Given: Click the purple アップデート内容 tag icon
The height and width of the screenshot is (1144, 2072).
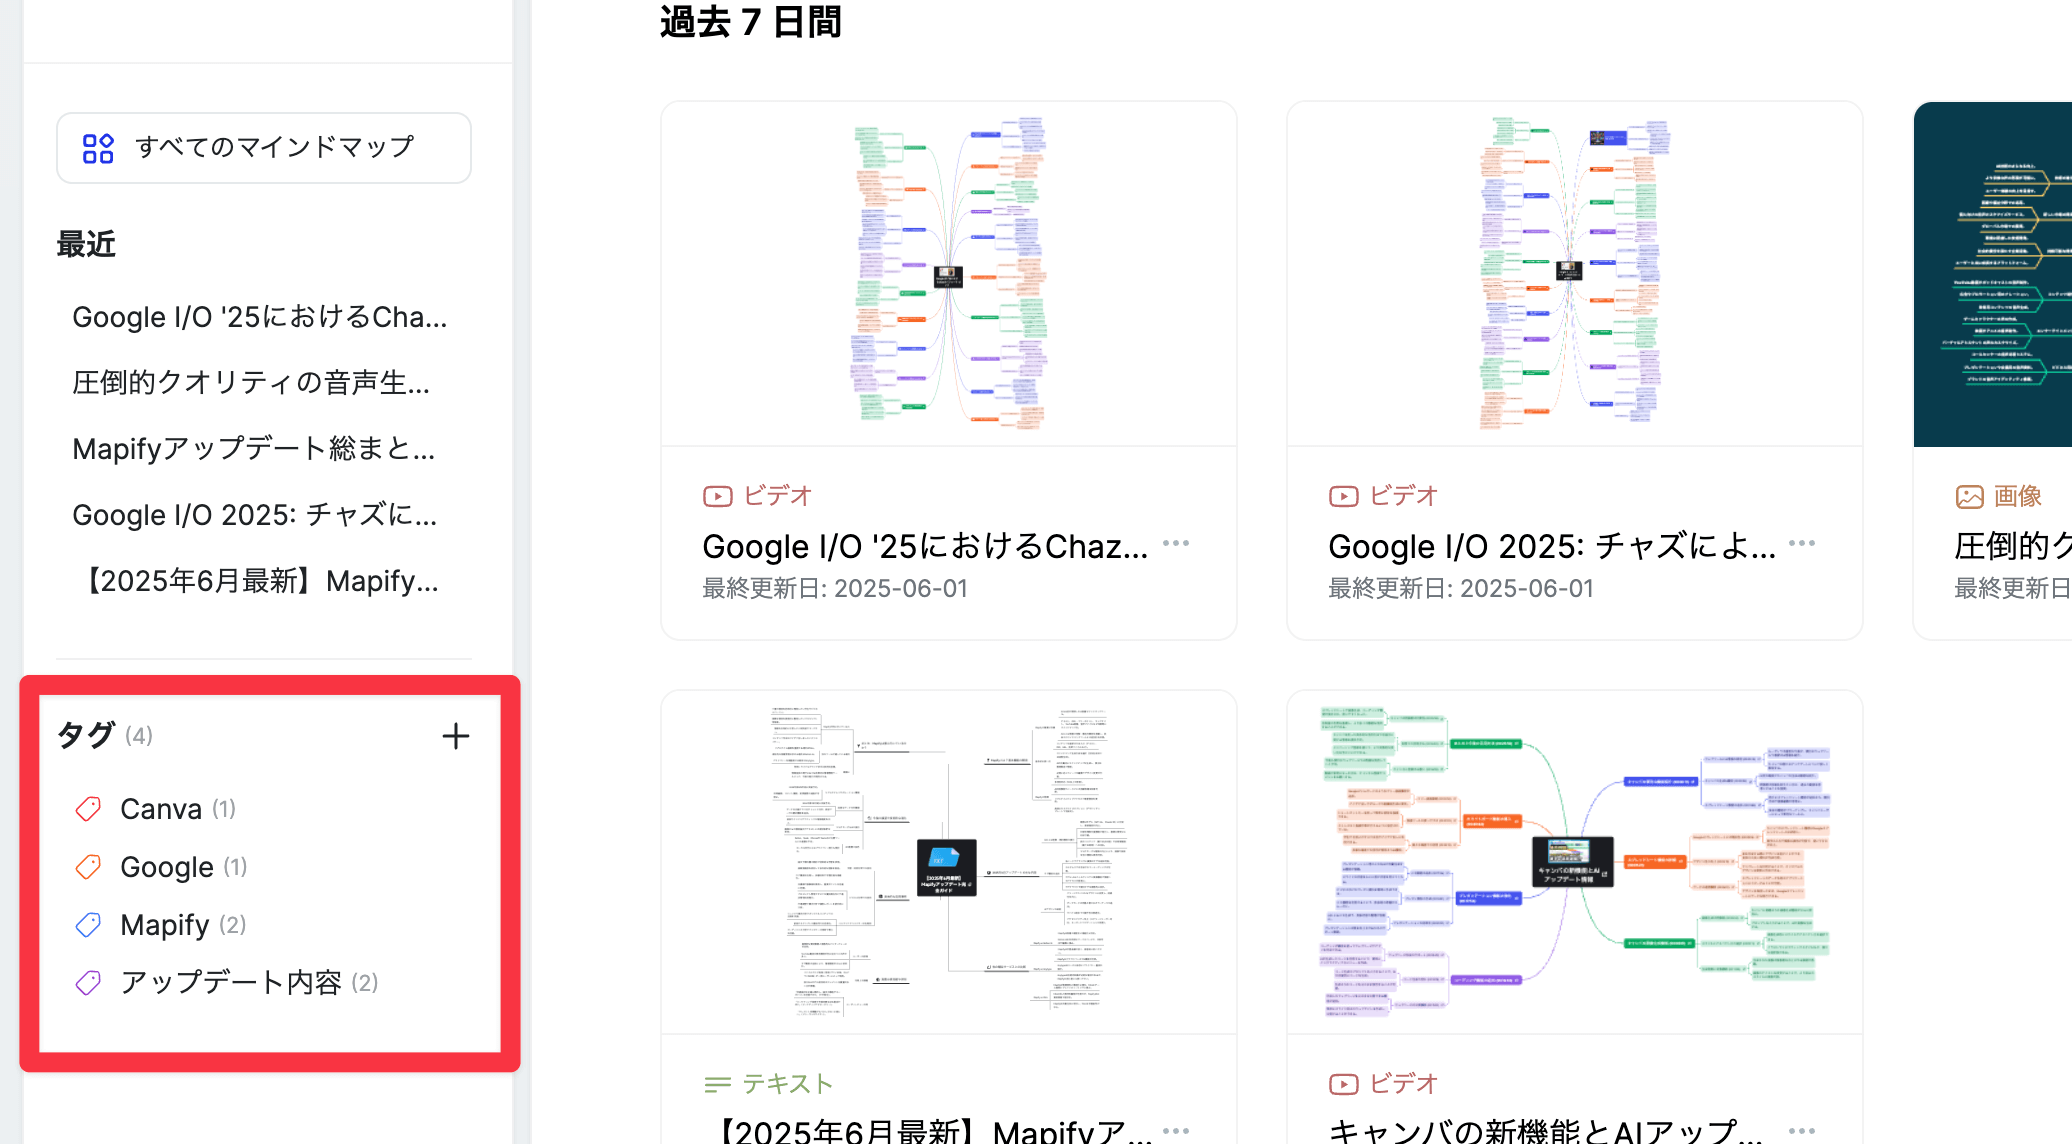Looking at the screenshot, I should [x=88, y=983].
